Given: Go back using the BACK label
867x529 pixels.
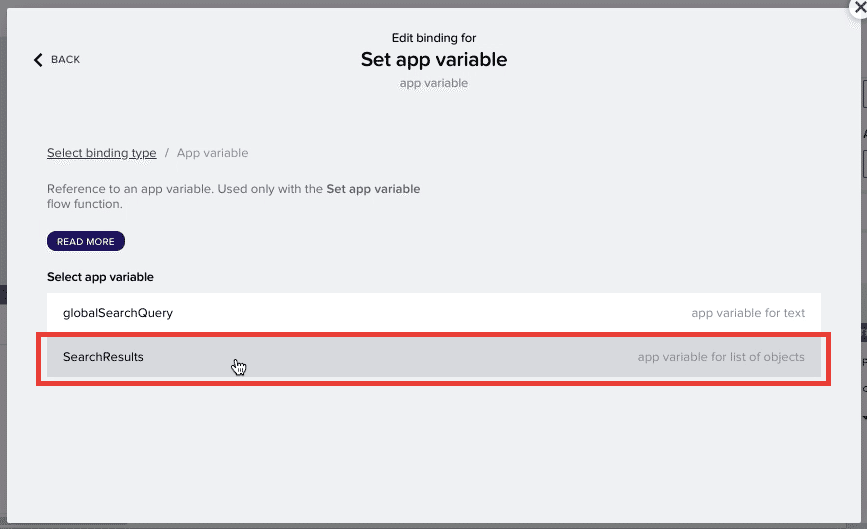Looking at the screenshot, I should tap(65, 59).
